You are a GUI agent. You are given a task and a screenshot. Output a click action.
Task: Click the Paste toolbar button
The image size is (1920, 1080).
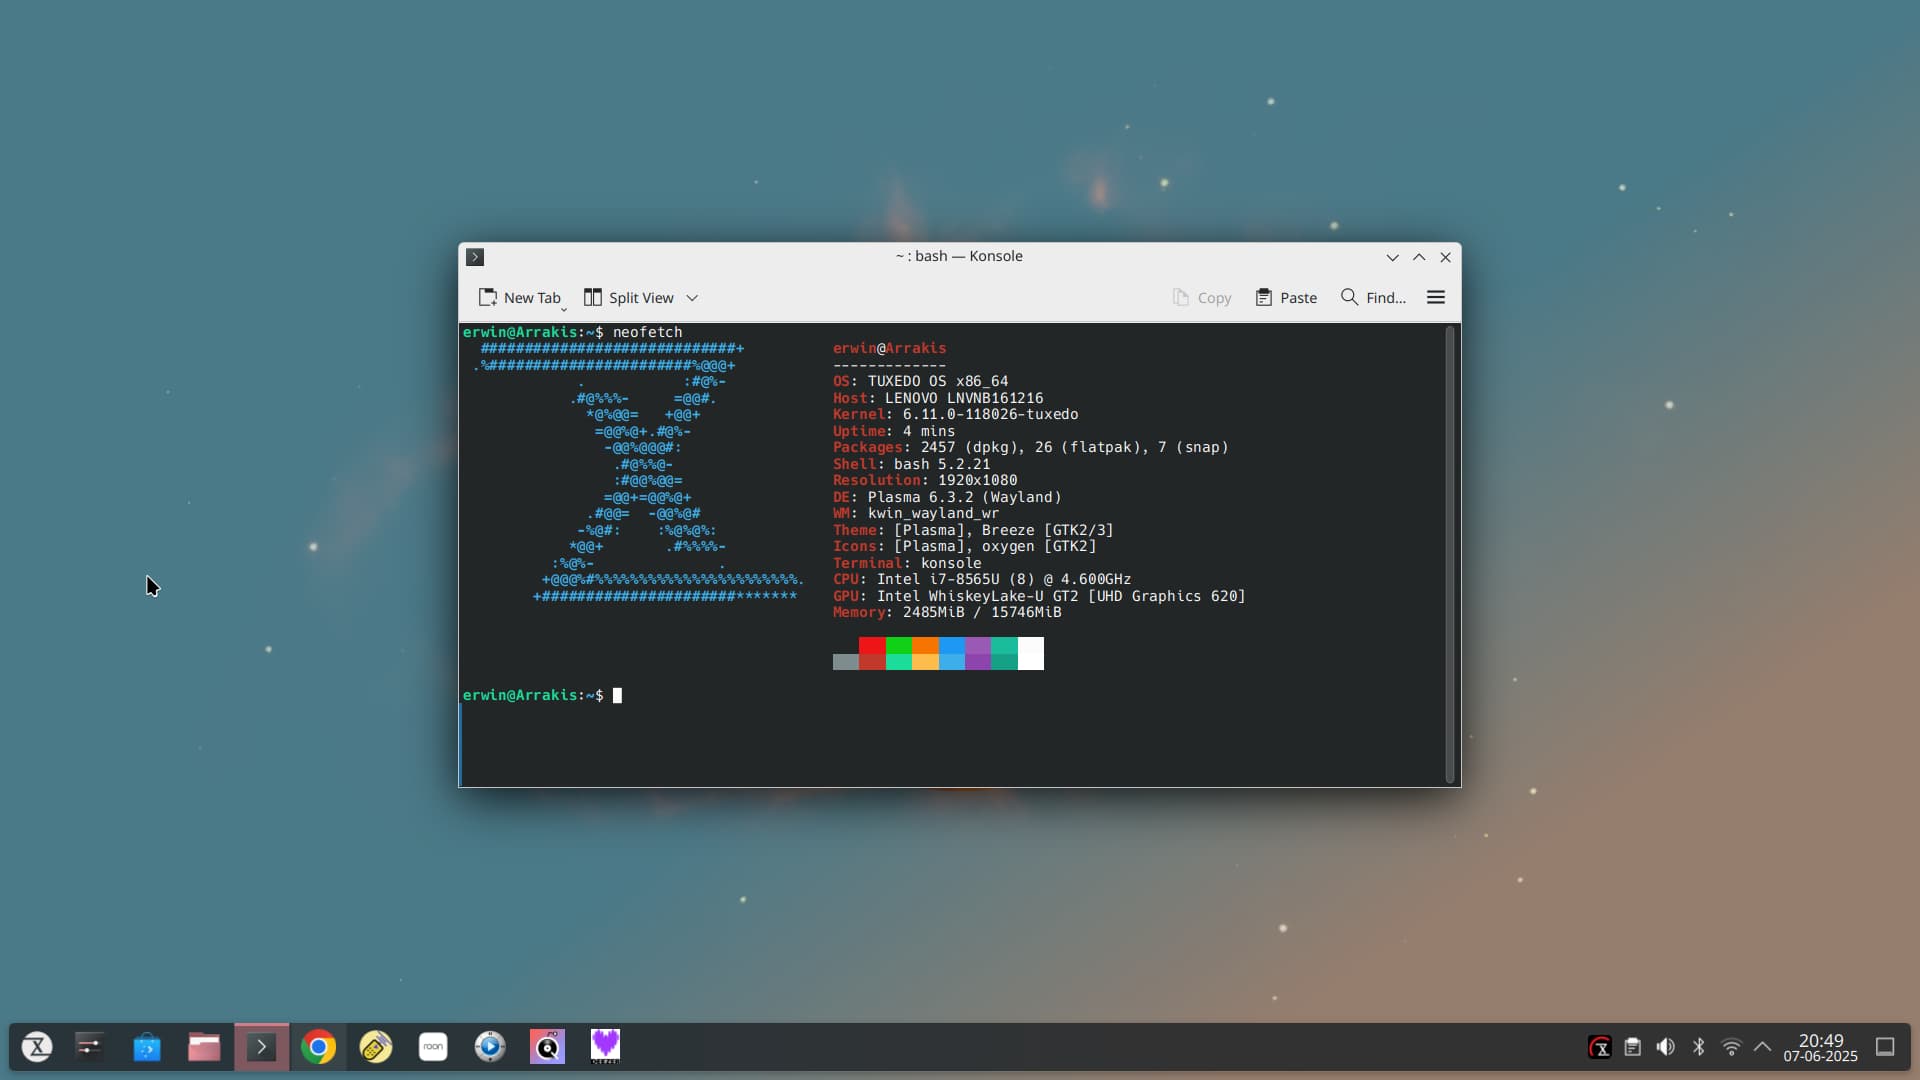[1287, 298]
